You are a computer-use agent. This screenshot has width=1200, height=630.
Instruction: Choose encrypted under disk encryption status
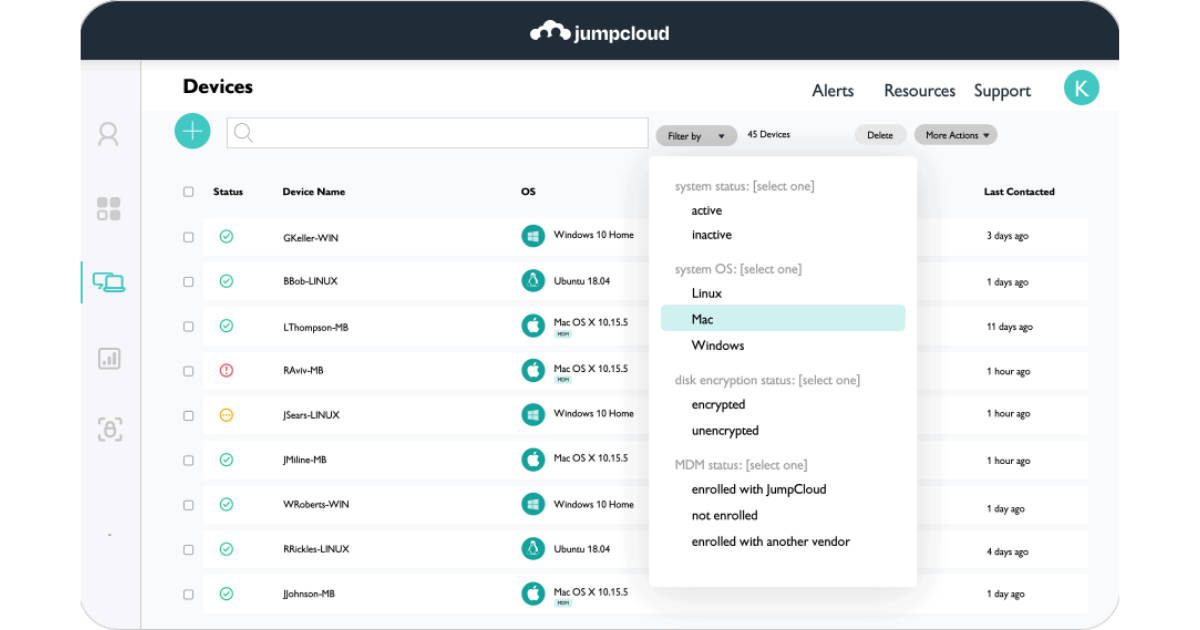pyautogui.click(x=718, y=404)
